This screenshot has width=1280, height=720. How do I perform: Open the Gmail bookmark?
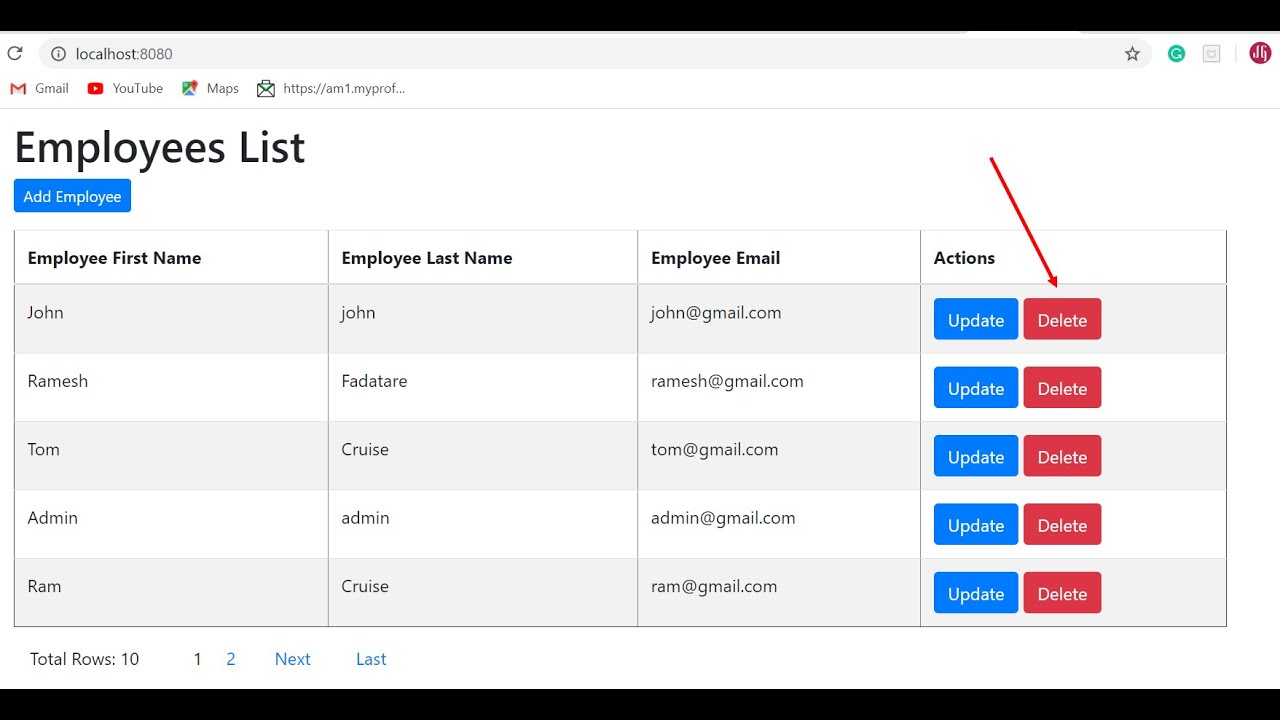pyautogui.click(x=39, y=88)
